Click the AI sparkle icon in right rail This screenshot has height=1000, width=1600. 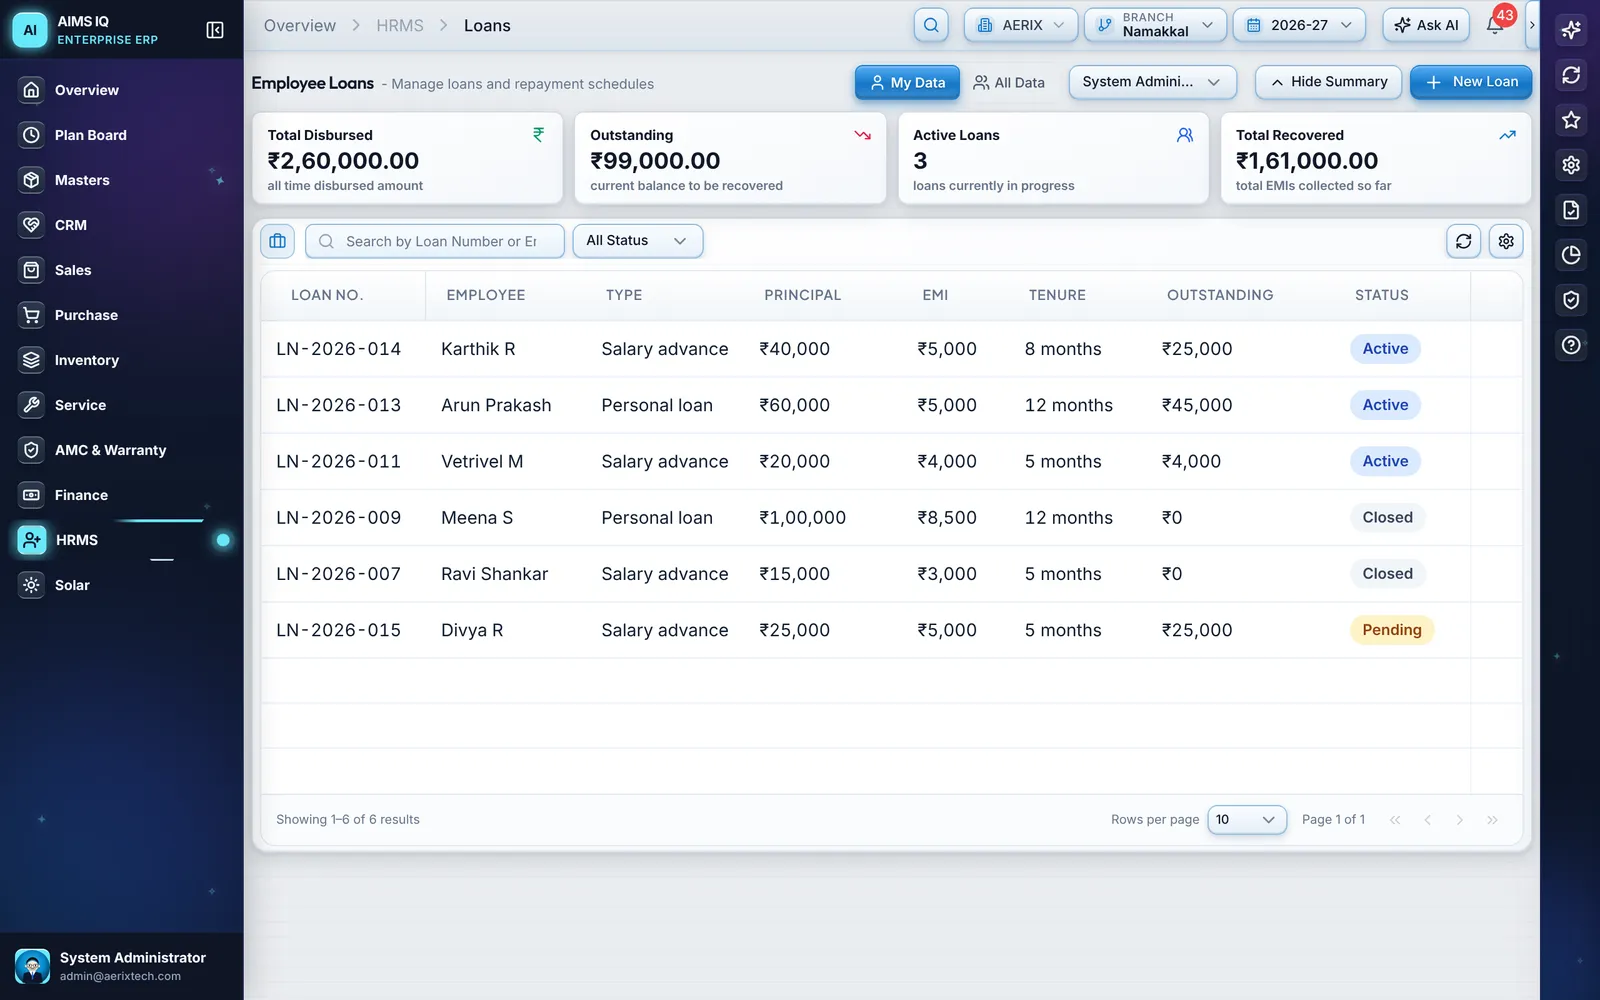(x=1571, y=30)
